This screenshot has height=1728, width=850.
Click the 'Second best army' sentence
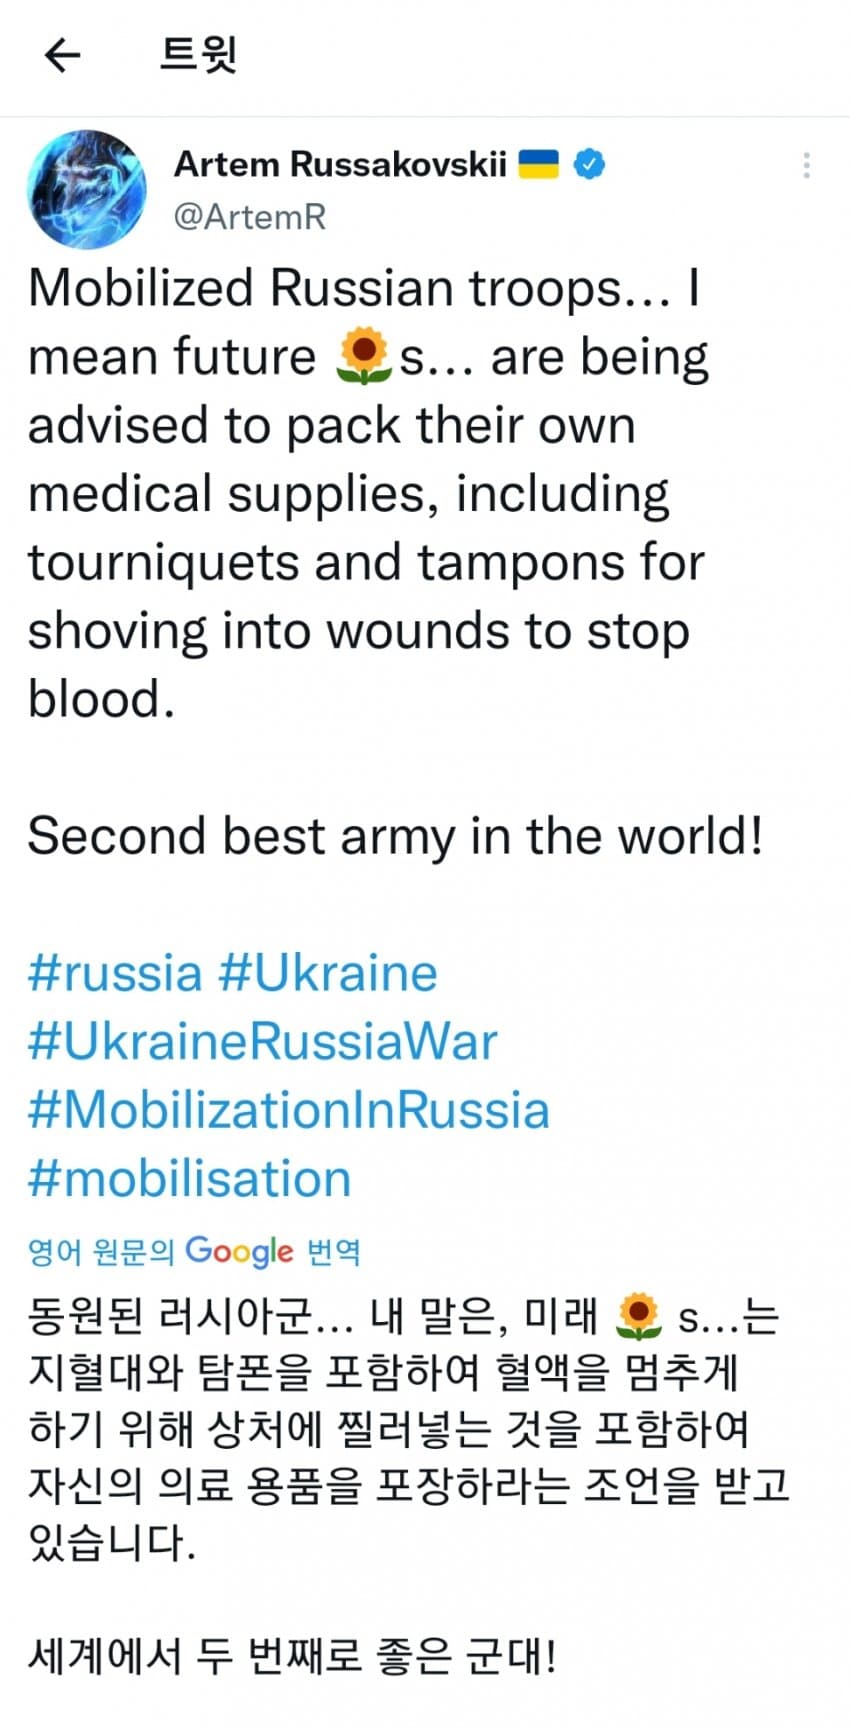pos(395,836)
